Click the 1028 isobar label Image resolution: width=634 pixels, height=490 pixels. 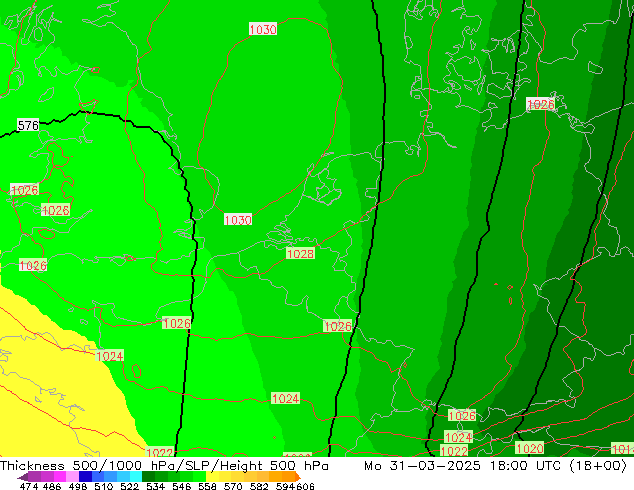pos(300,253)
